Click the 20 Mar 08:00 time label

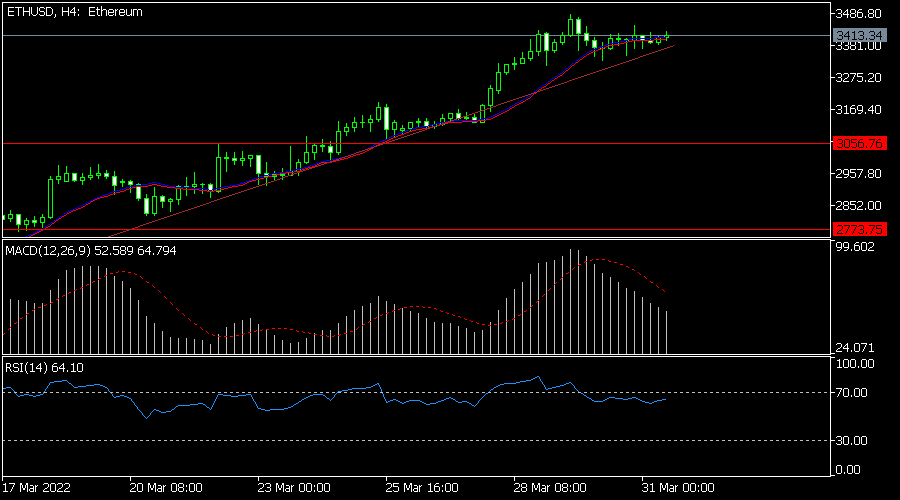165,488
